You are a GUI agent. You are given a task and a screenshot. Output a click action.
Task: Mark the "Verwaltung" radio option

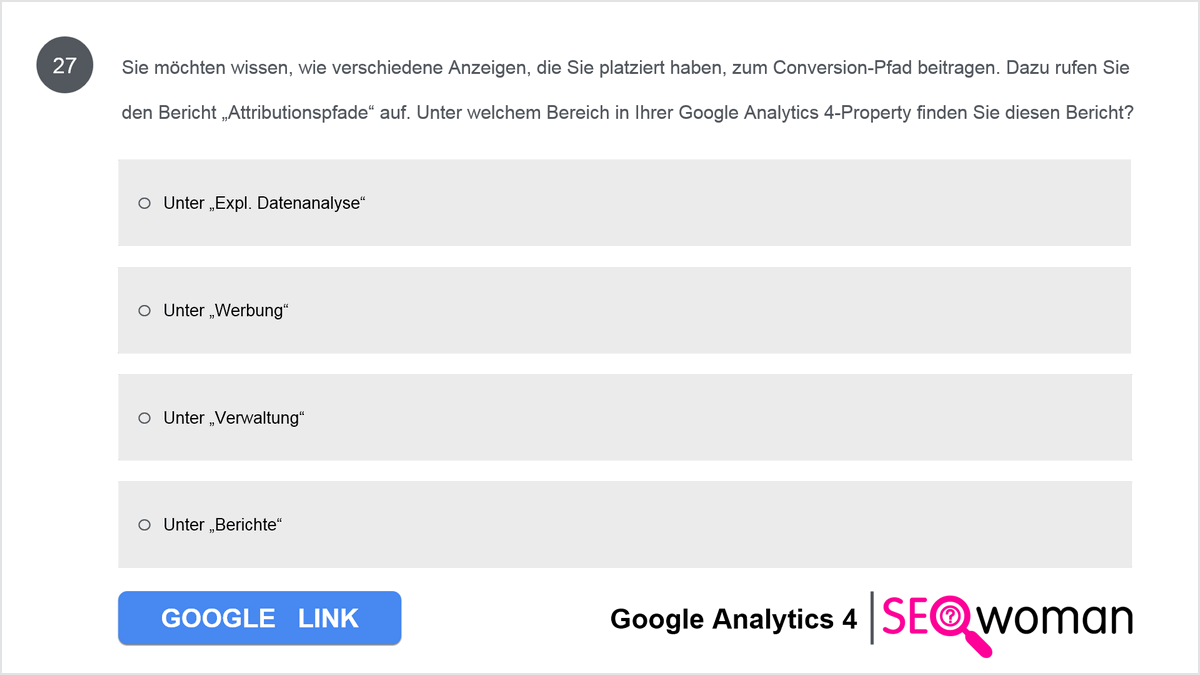click(144, 417)
